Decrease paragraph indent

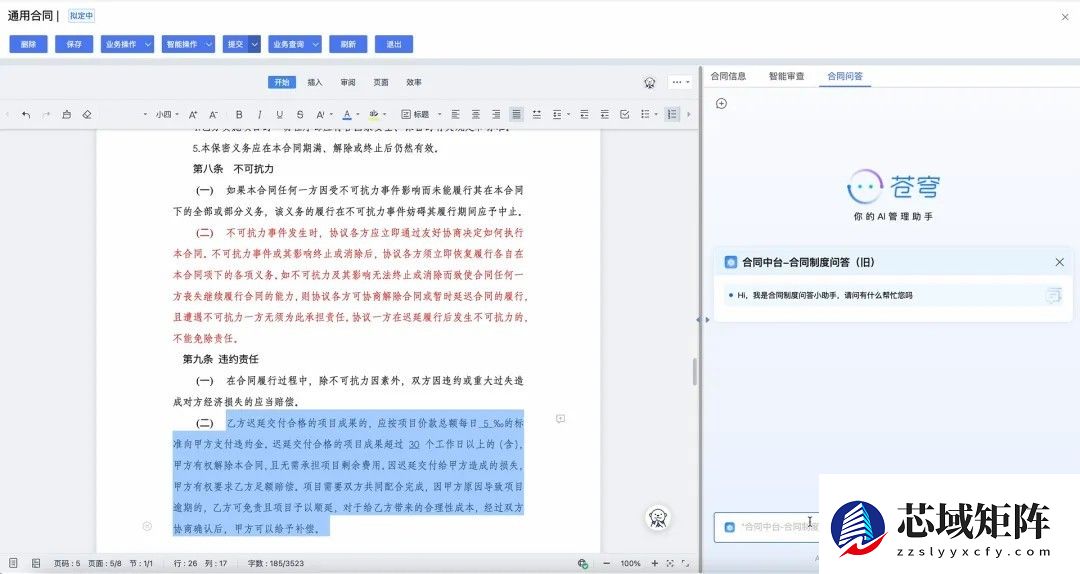(584, 114)
